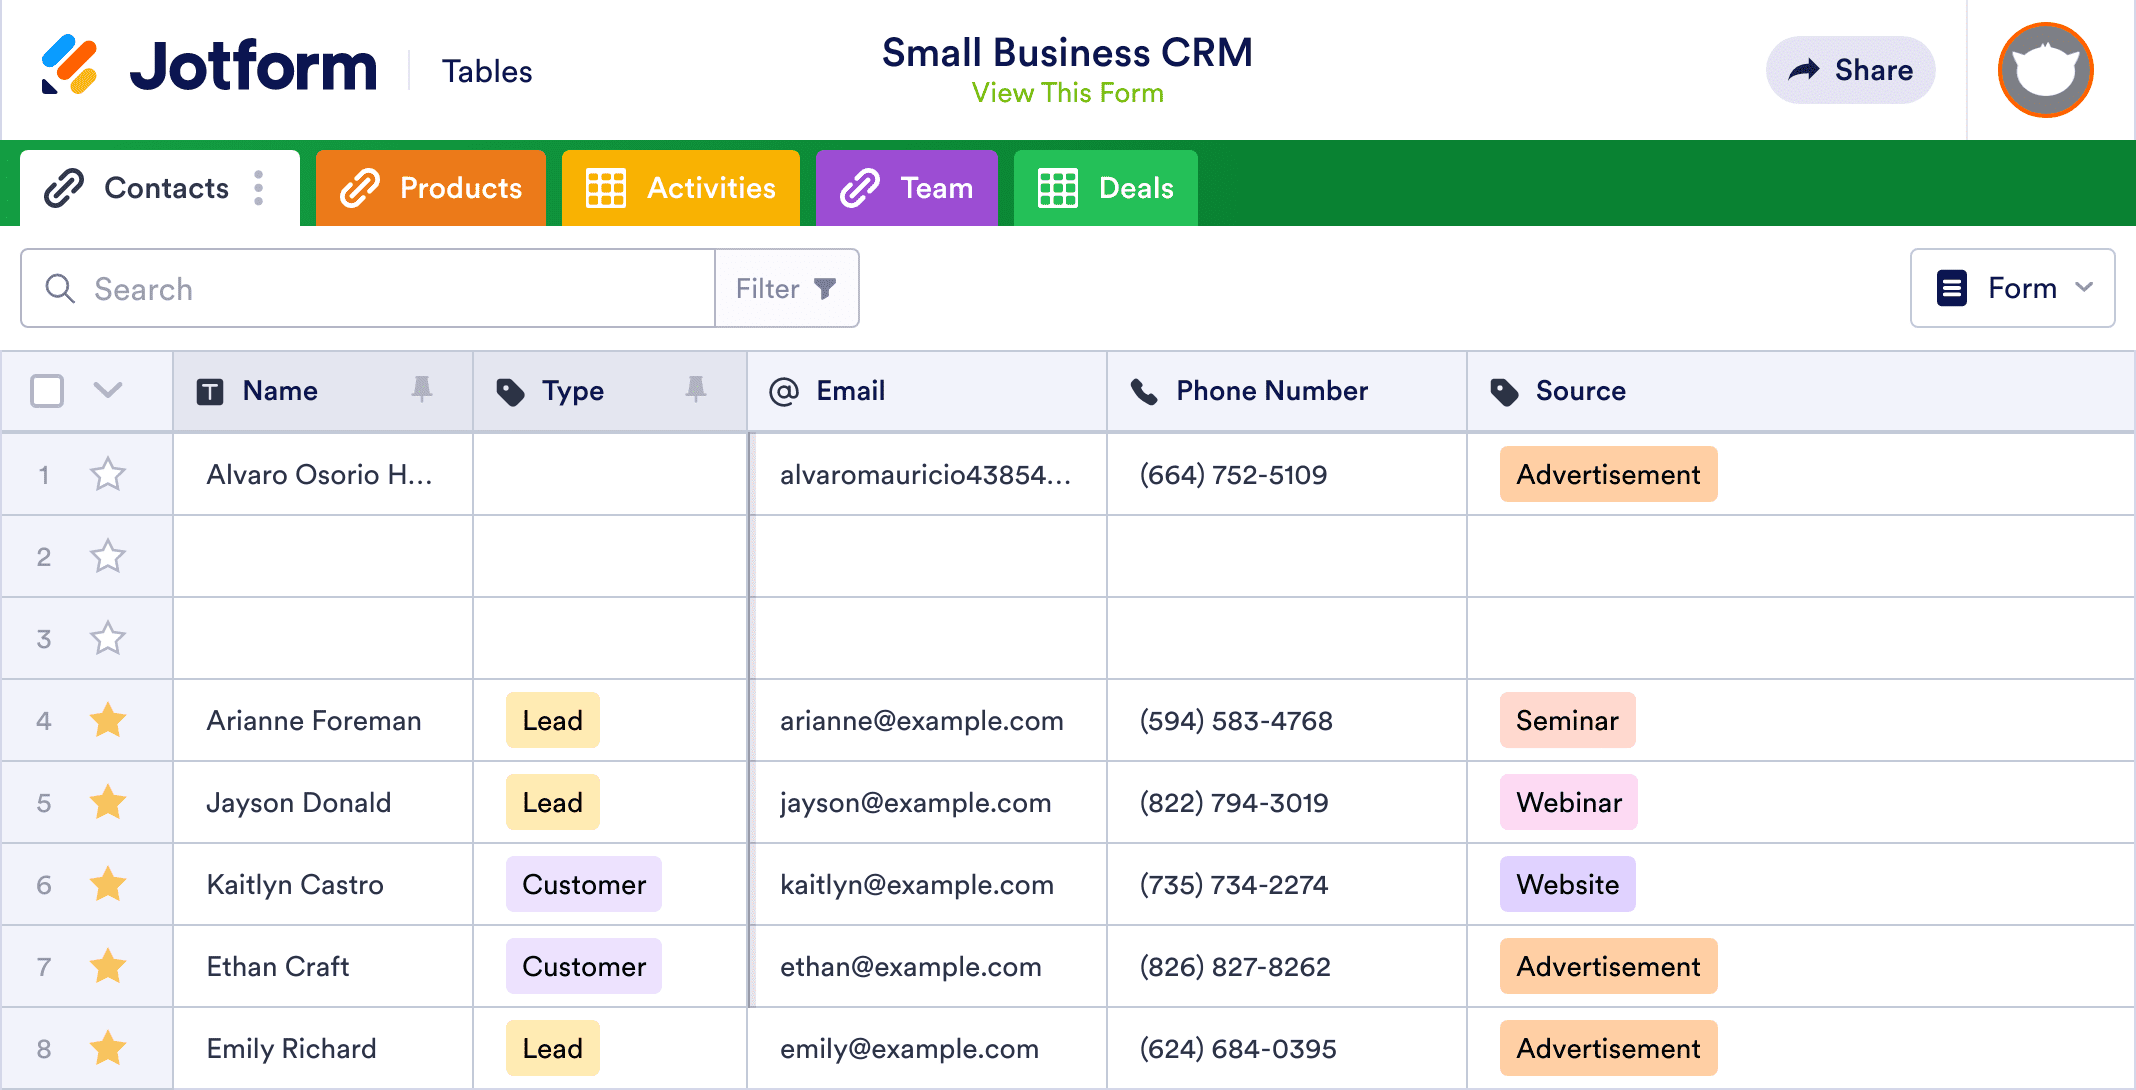The height and width of the screenshot is (1090, 2136).
Task: Select row number 4
Action: click(44, 720)
